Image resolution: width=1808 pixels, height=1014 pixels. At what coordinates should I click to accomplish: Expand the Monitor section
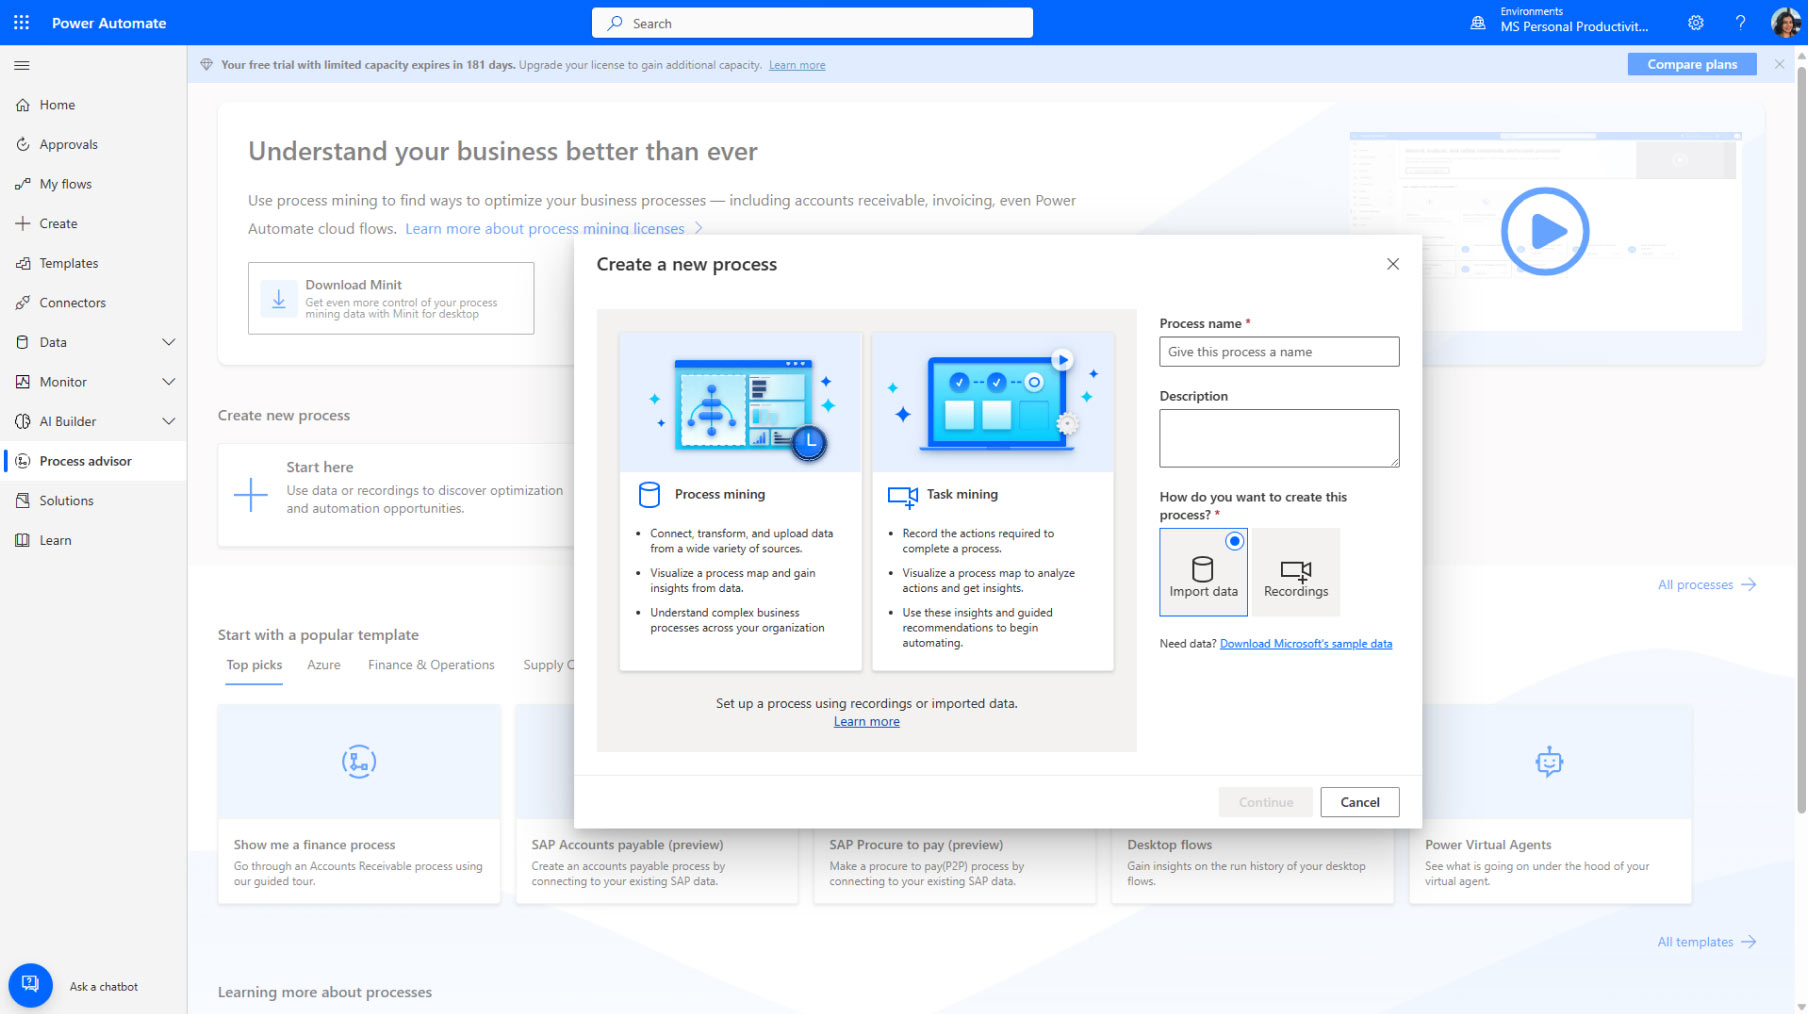click(93, 381)
